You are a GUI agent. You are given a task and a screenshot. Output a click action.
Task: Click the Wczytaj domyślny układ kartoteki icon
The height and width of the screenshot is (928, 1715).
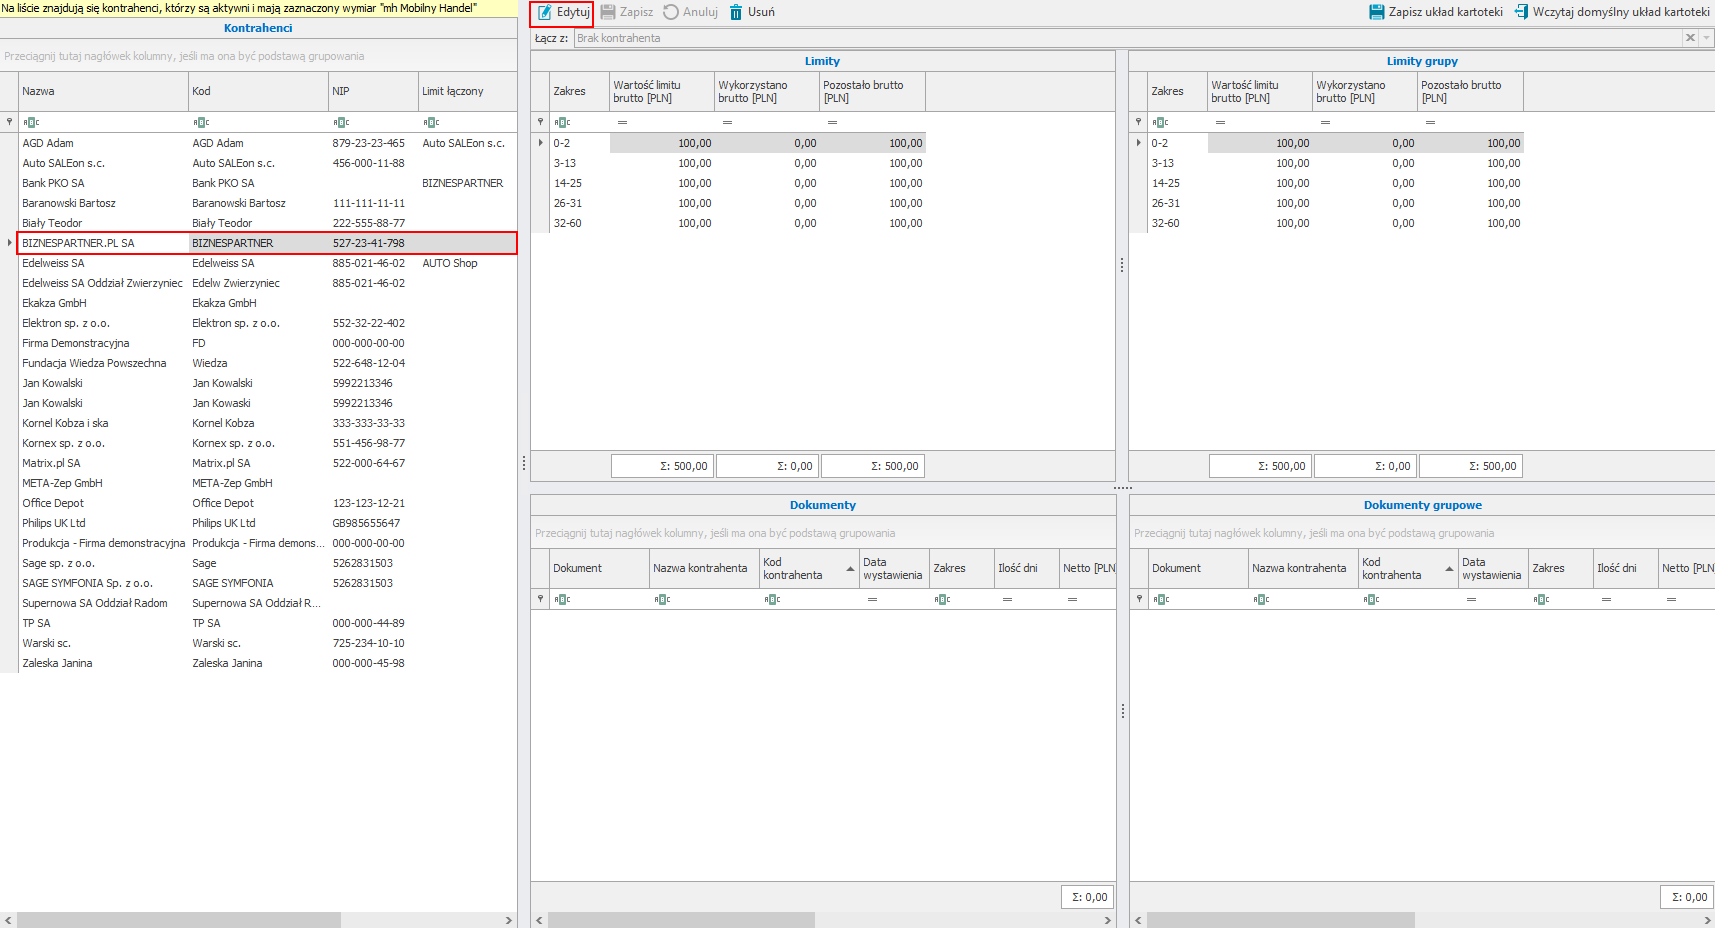pyautogui.click(x=1521, y=13)
